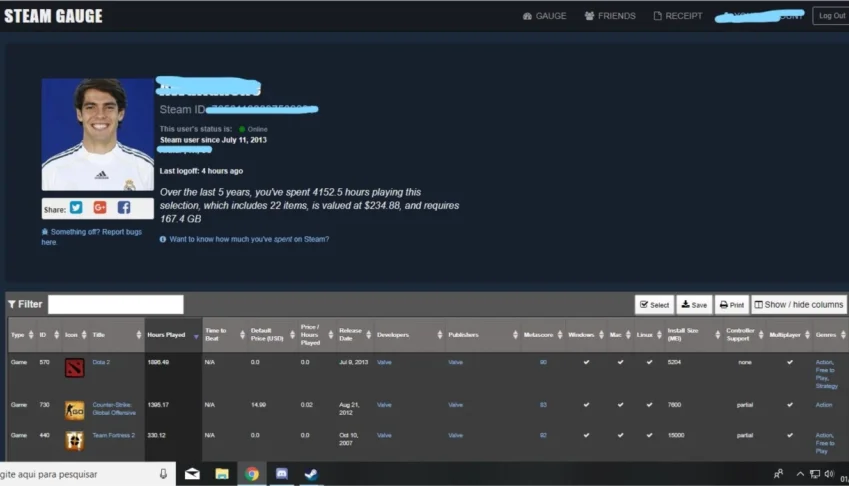The height and width of the screenshot is (486, 849).
Task: Click release date Jul 9, 2013
Action: (x=353, y=362)
